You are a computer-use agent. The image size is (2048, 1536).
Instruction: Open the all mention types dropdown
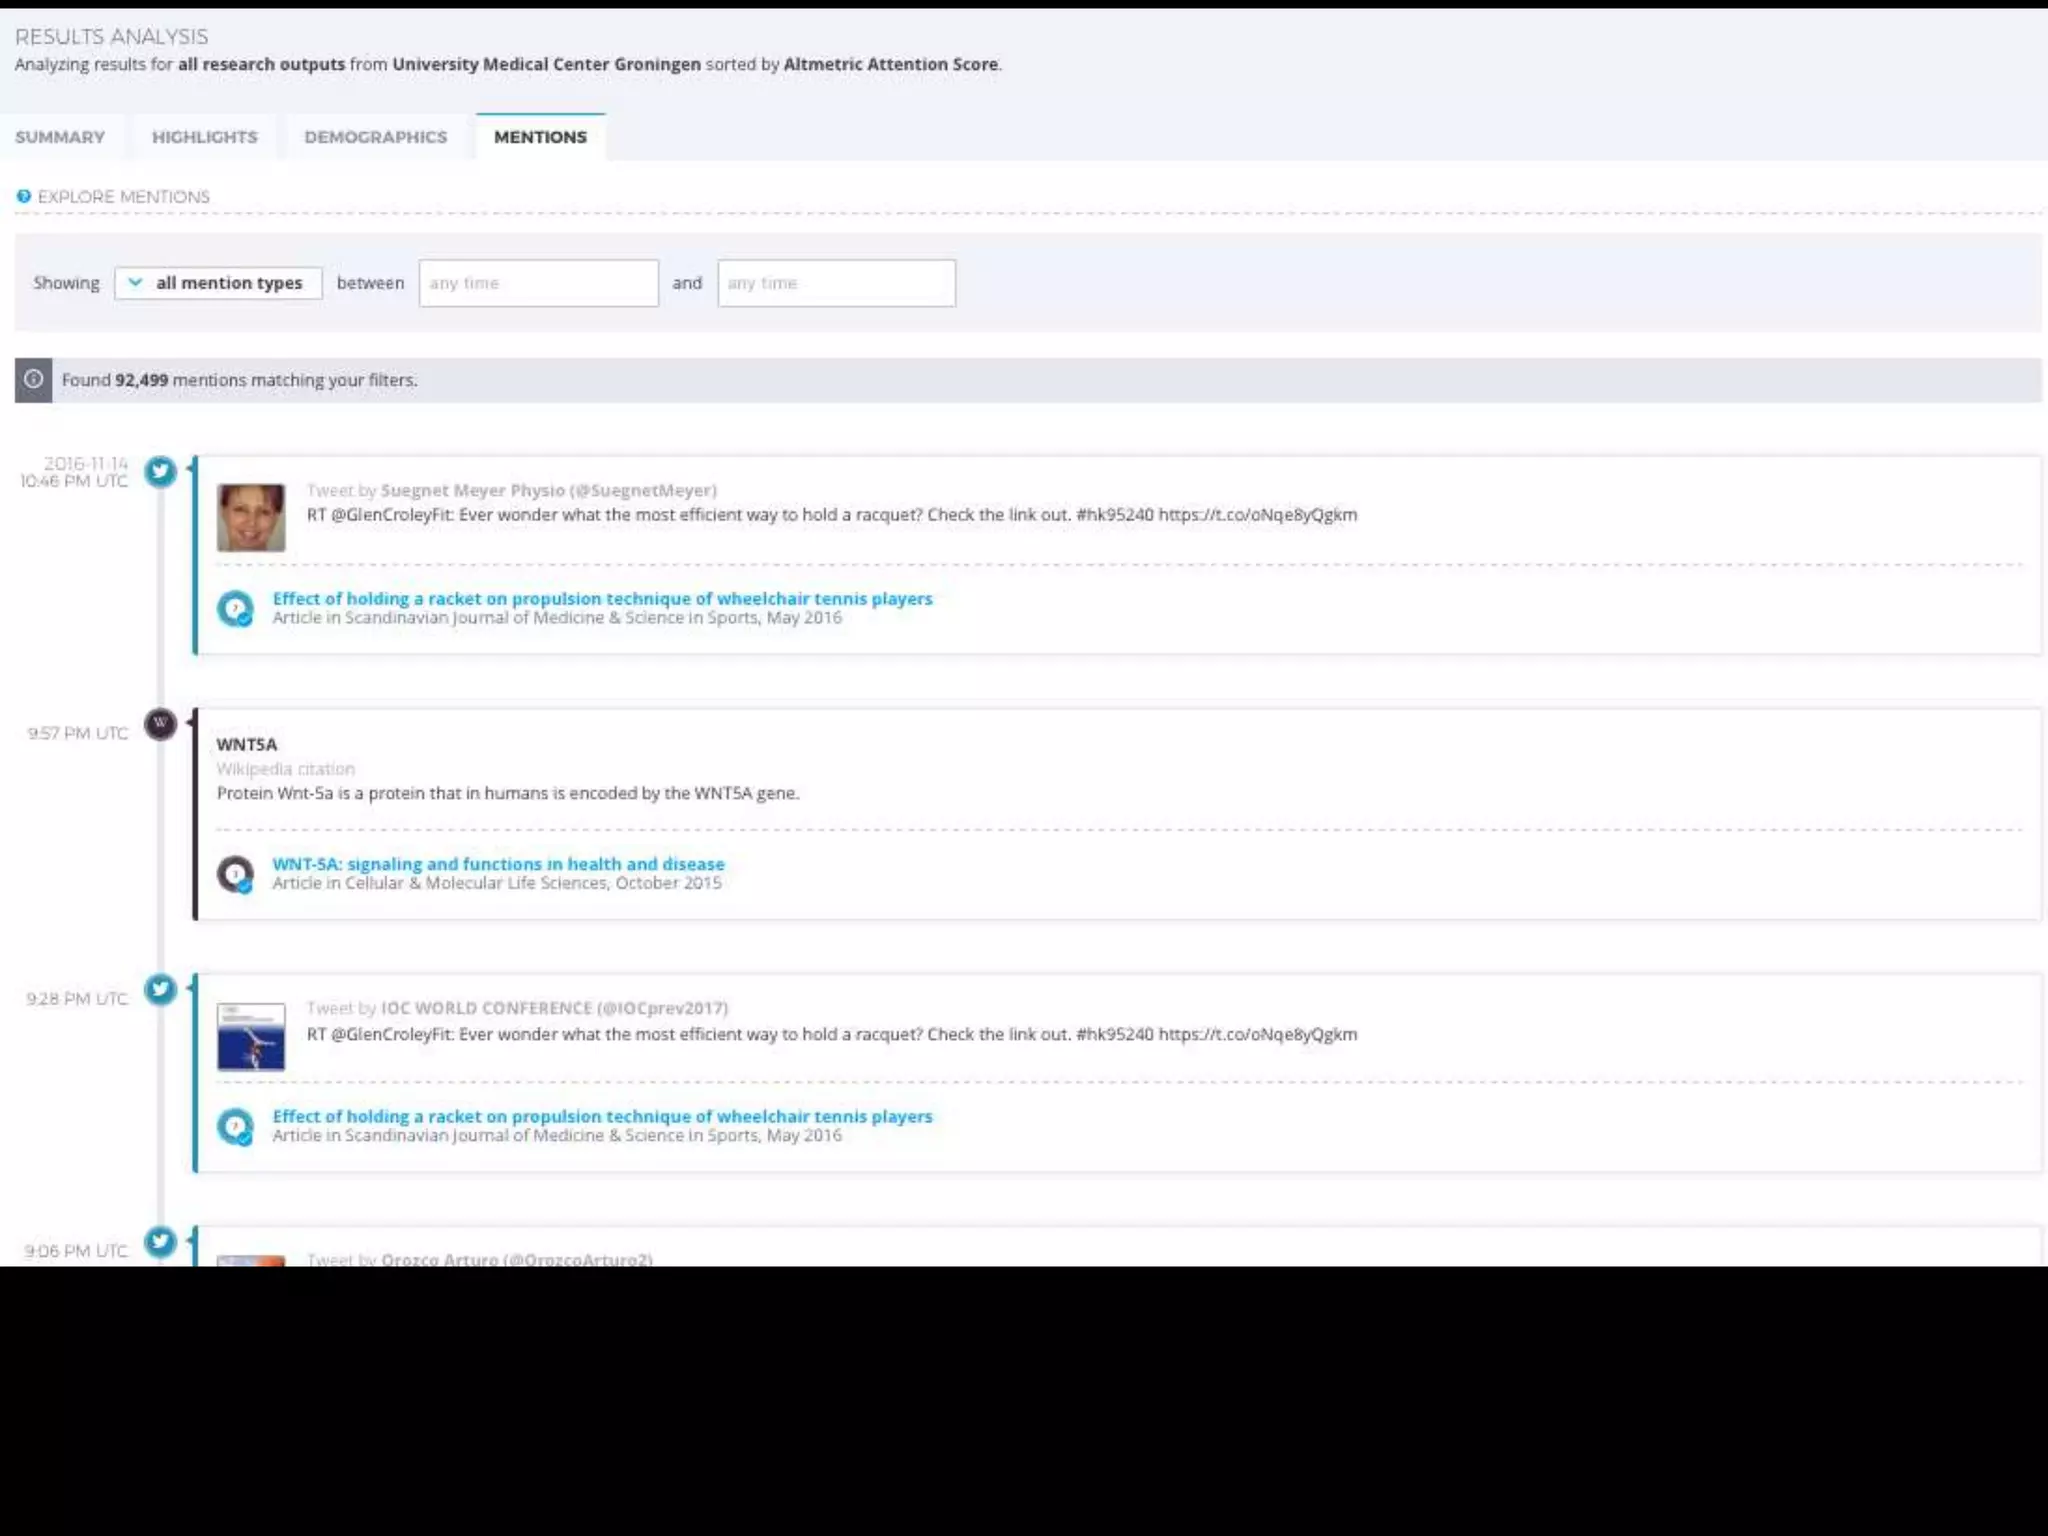218,283
